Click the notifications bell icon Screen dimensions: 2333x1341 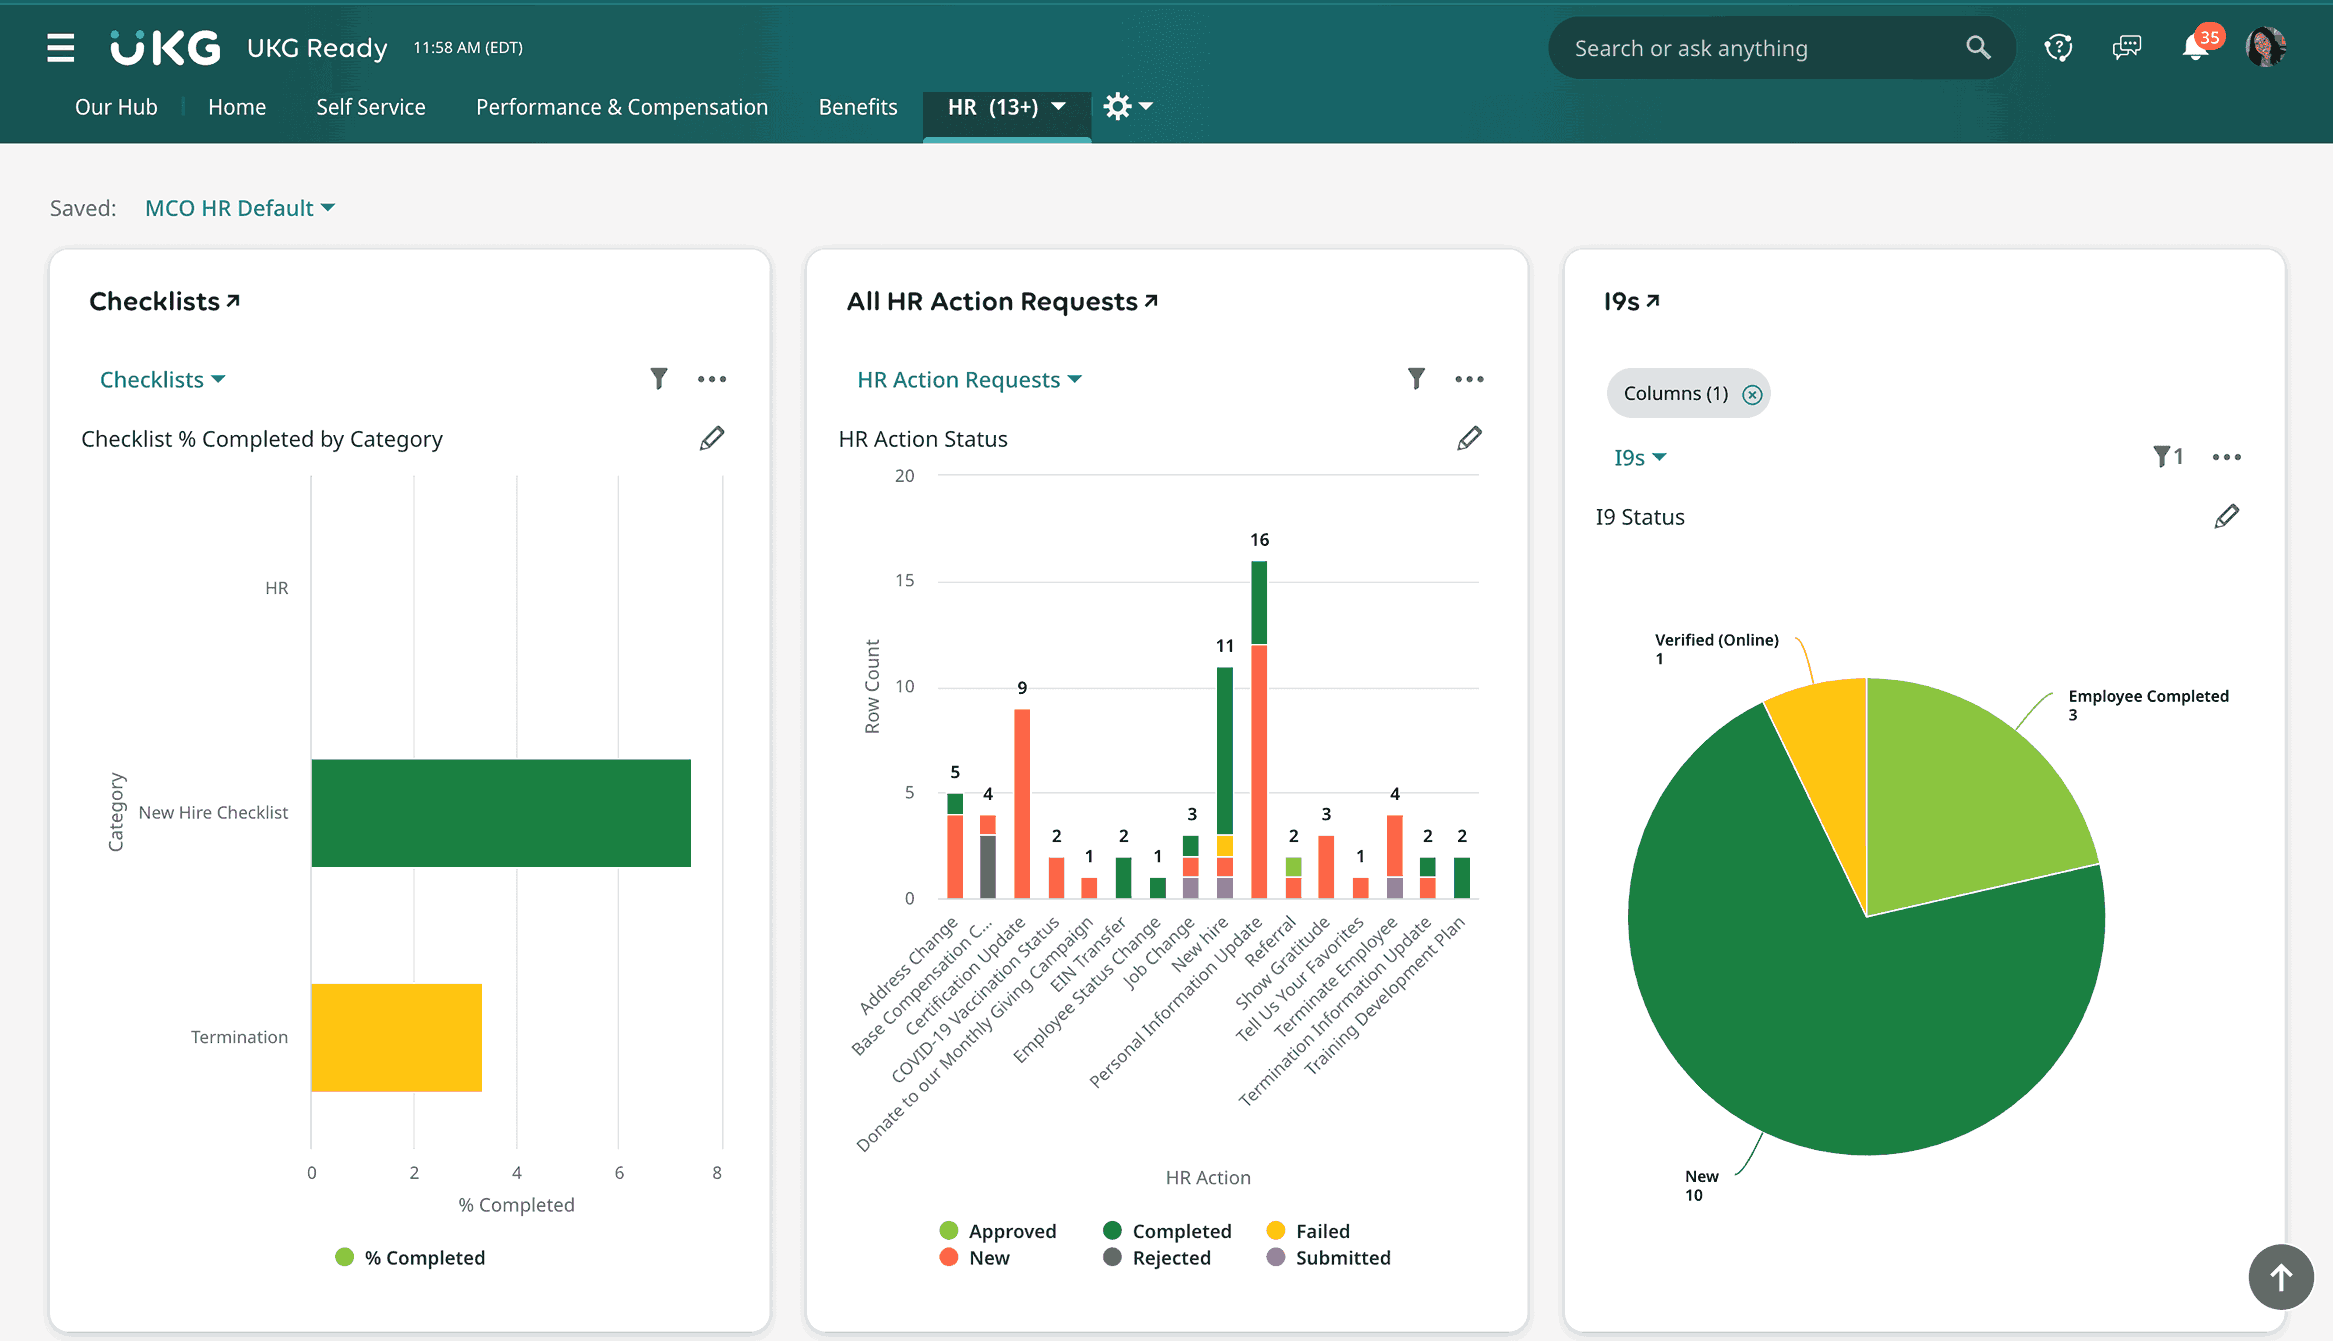(x=2195, y=48)
